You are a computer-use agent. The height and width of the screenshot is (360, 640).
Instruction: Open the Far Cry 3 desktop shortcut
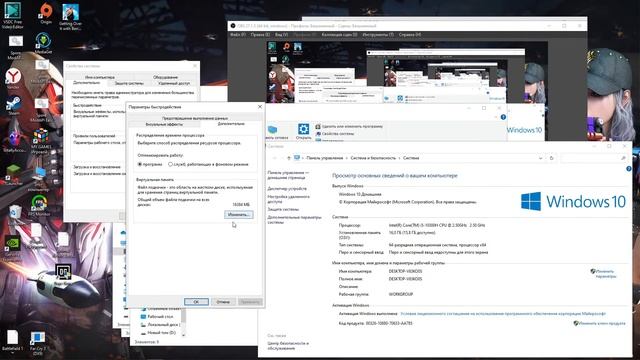38,343
